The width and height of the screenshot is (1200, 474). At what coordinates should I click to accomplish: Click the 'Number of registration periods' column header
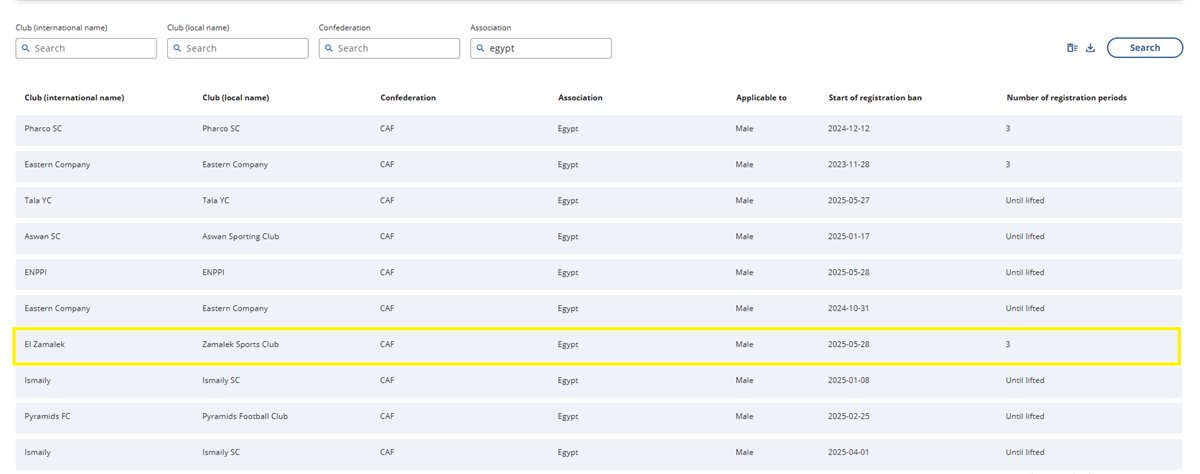tap(1066, 98)
